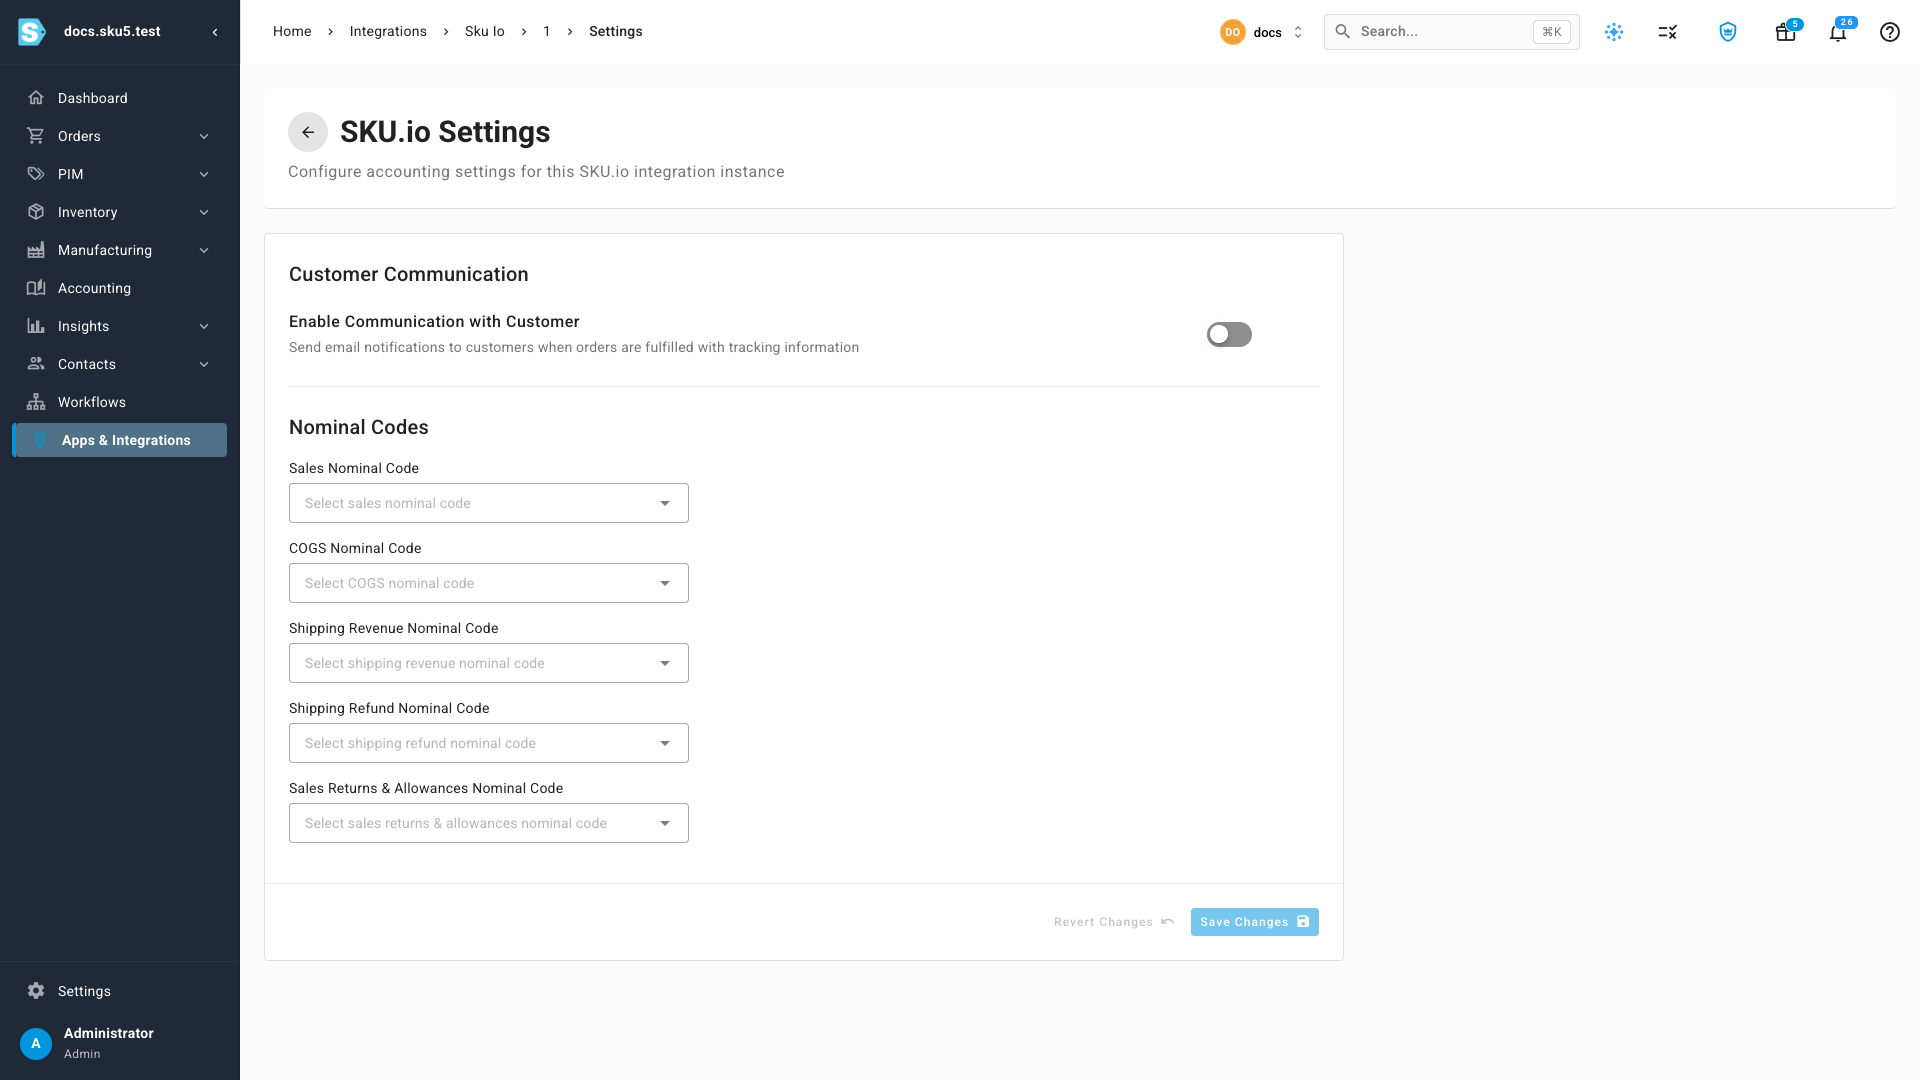Go to Home breadcrumb link
The height and width of the screenshot is (1080, 1920).
pyautogui.click(x=292, y=32)
